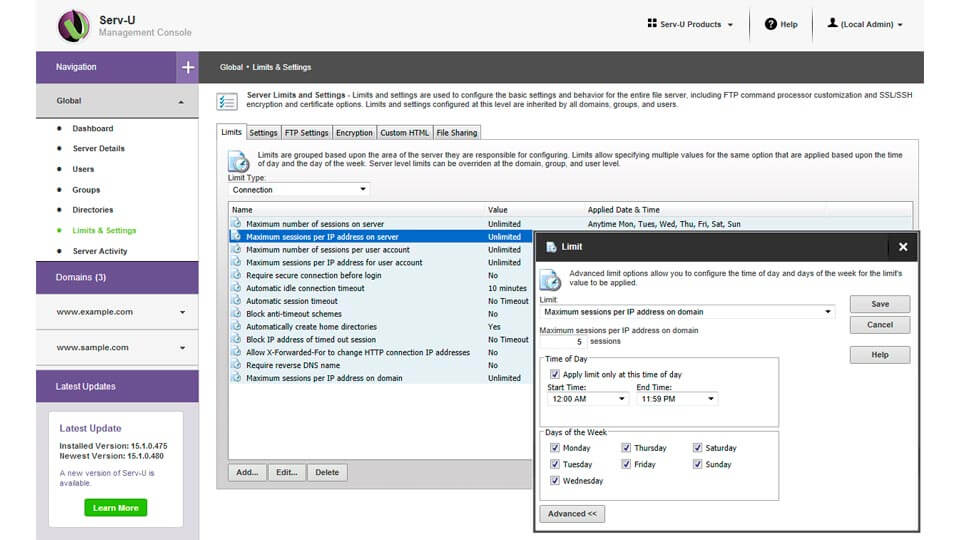The width and height of the screenshot is (960, 540).
Task: Click the Learn More button
Action: 116,508
